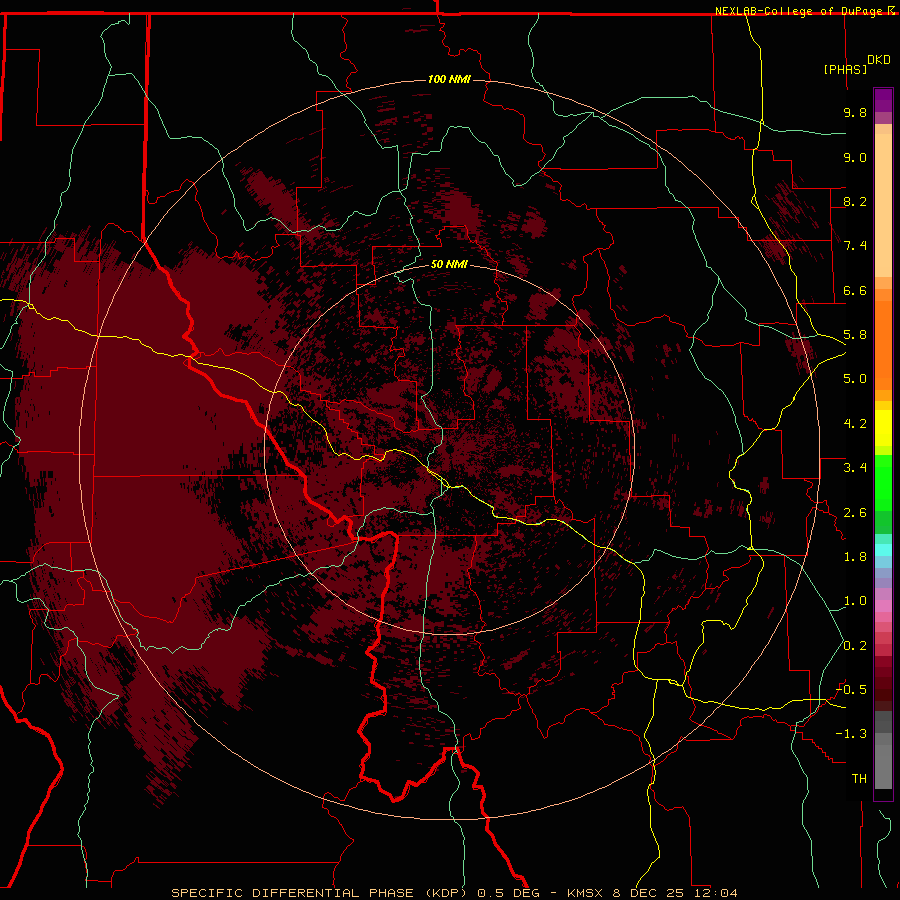This screenshot has width=900, height=900.
Task: Click the TH threshold legend label
Action: tap(859, 779)
